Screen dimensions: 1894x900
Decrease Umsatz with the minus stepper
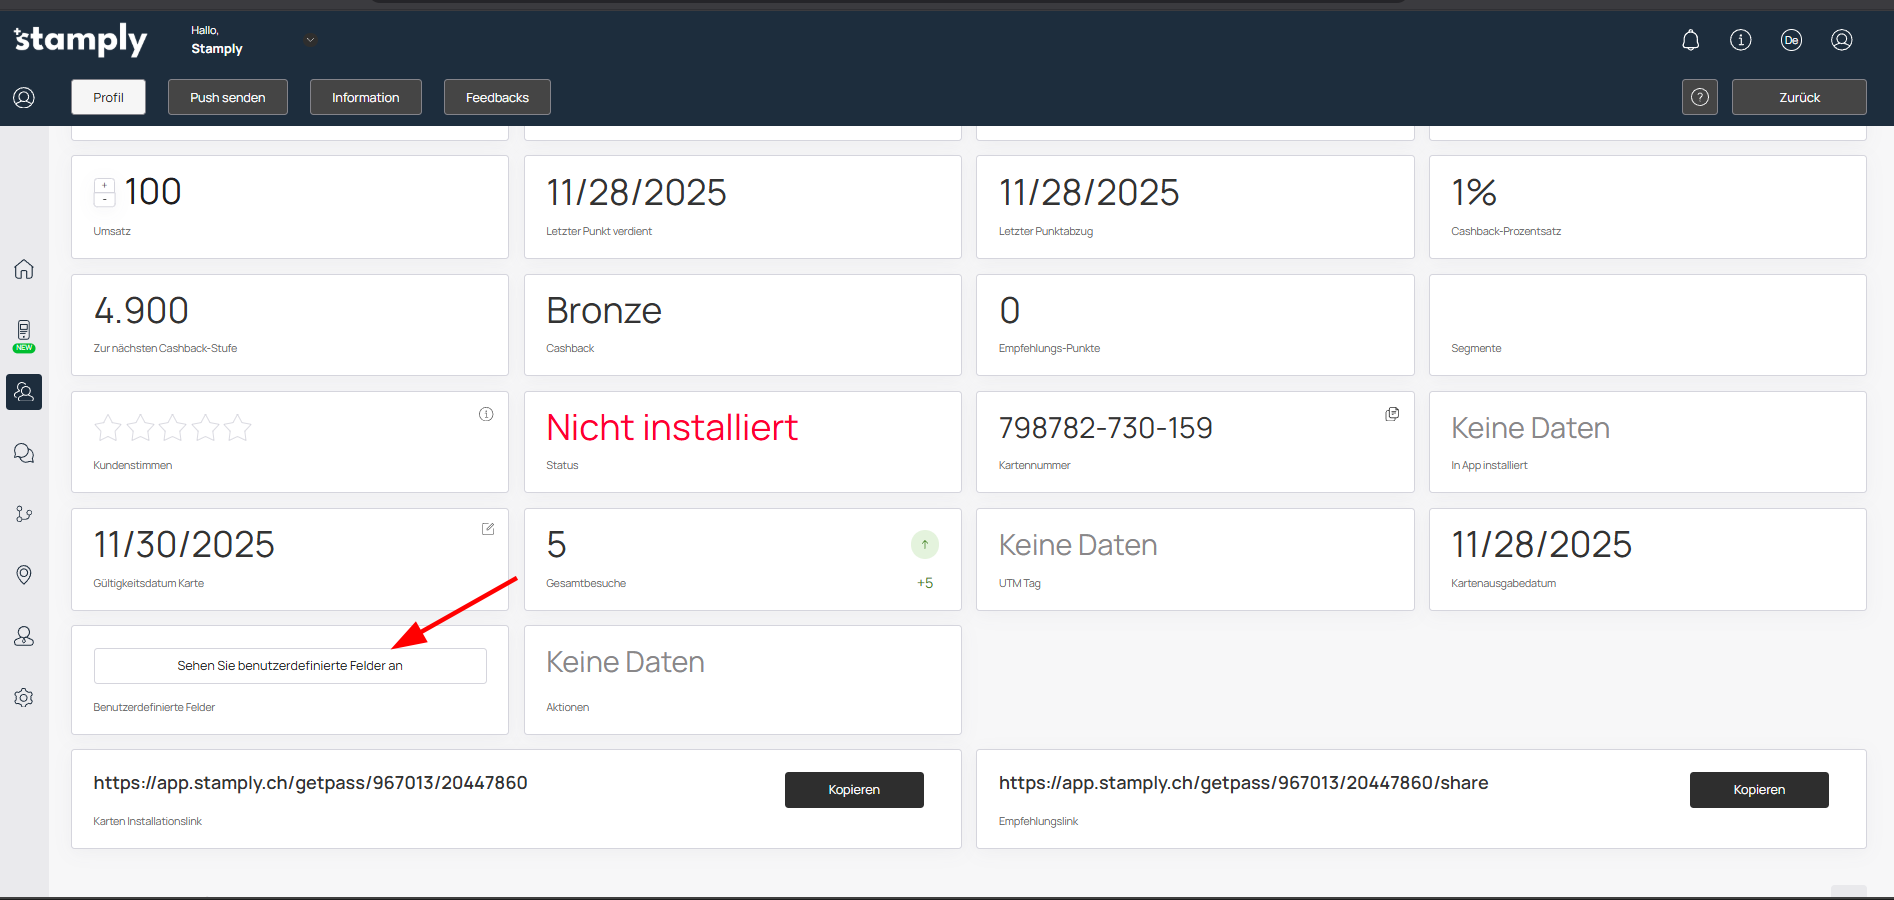click(x=104, y=199)
